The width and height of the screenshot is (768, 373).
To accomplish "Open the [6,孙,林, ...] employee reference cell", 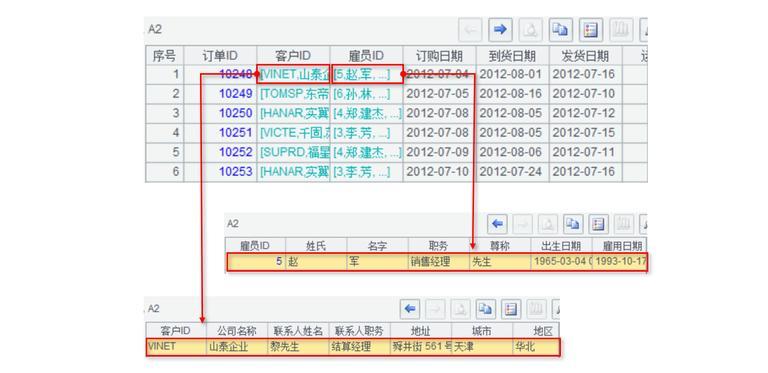I will tap(366, 94).
